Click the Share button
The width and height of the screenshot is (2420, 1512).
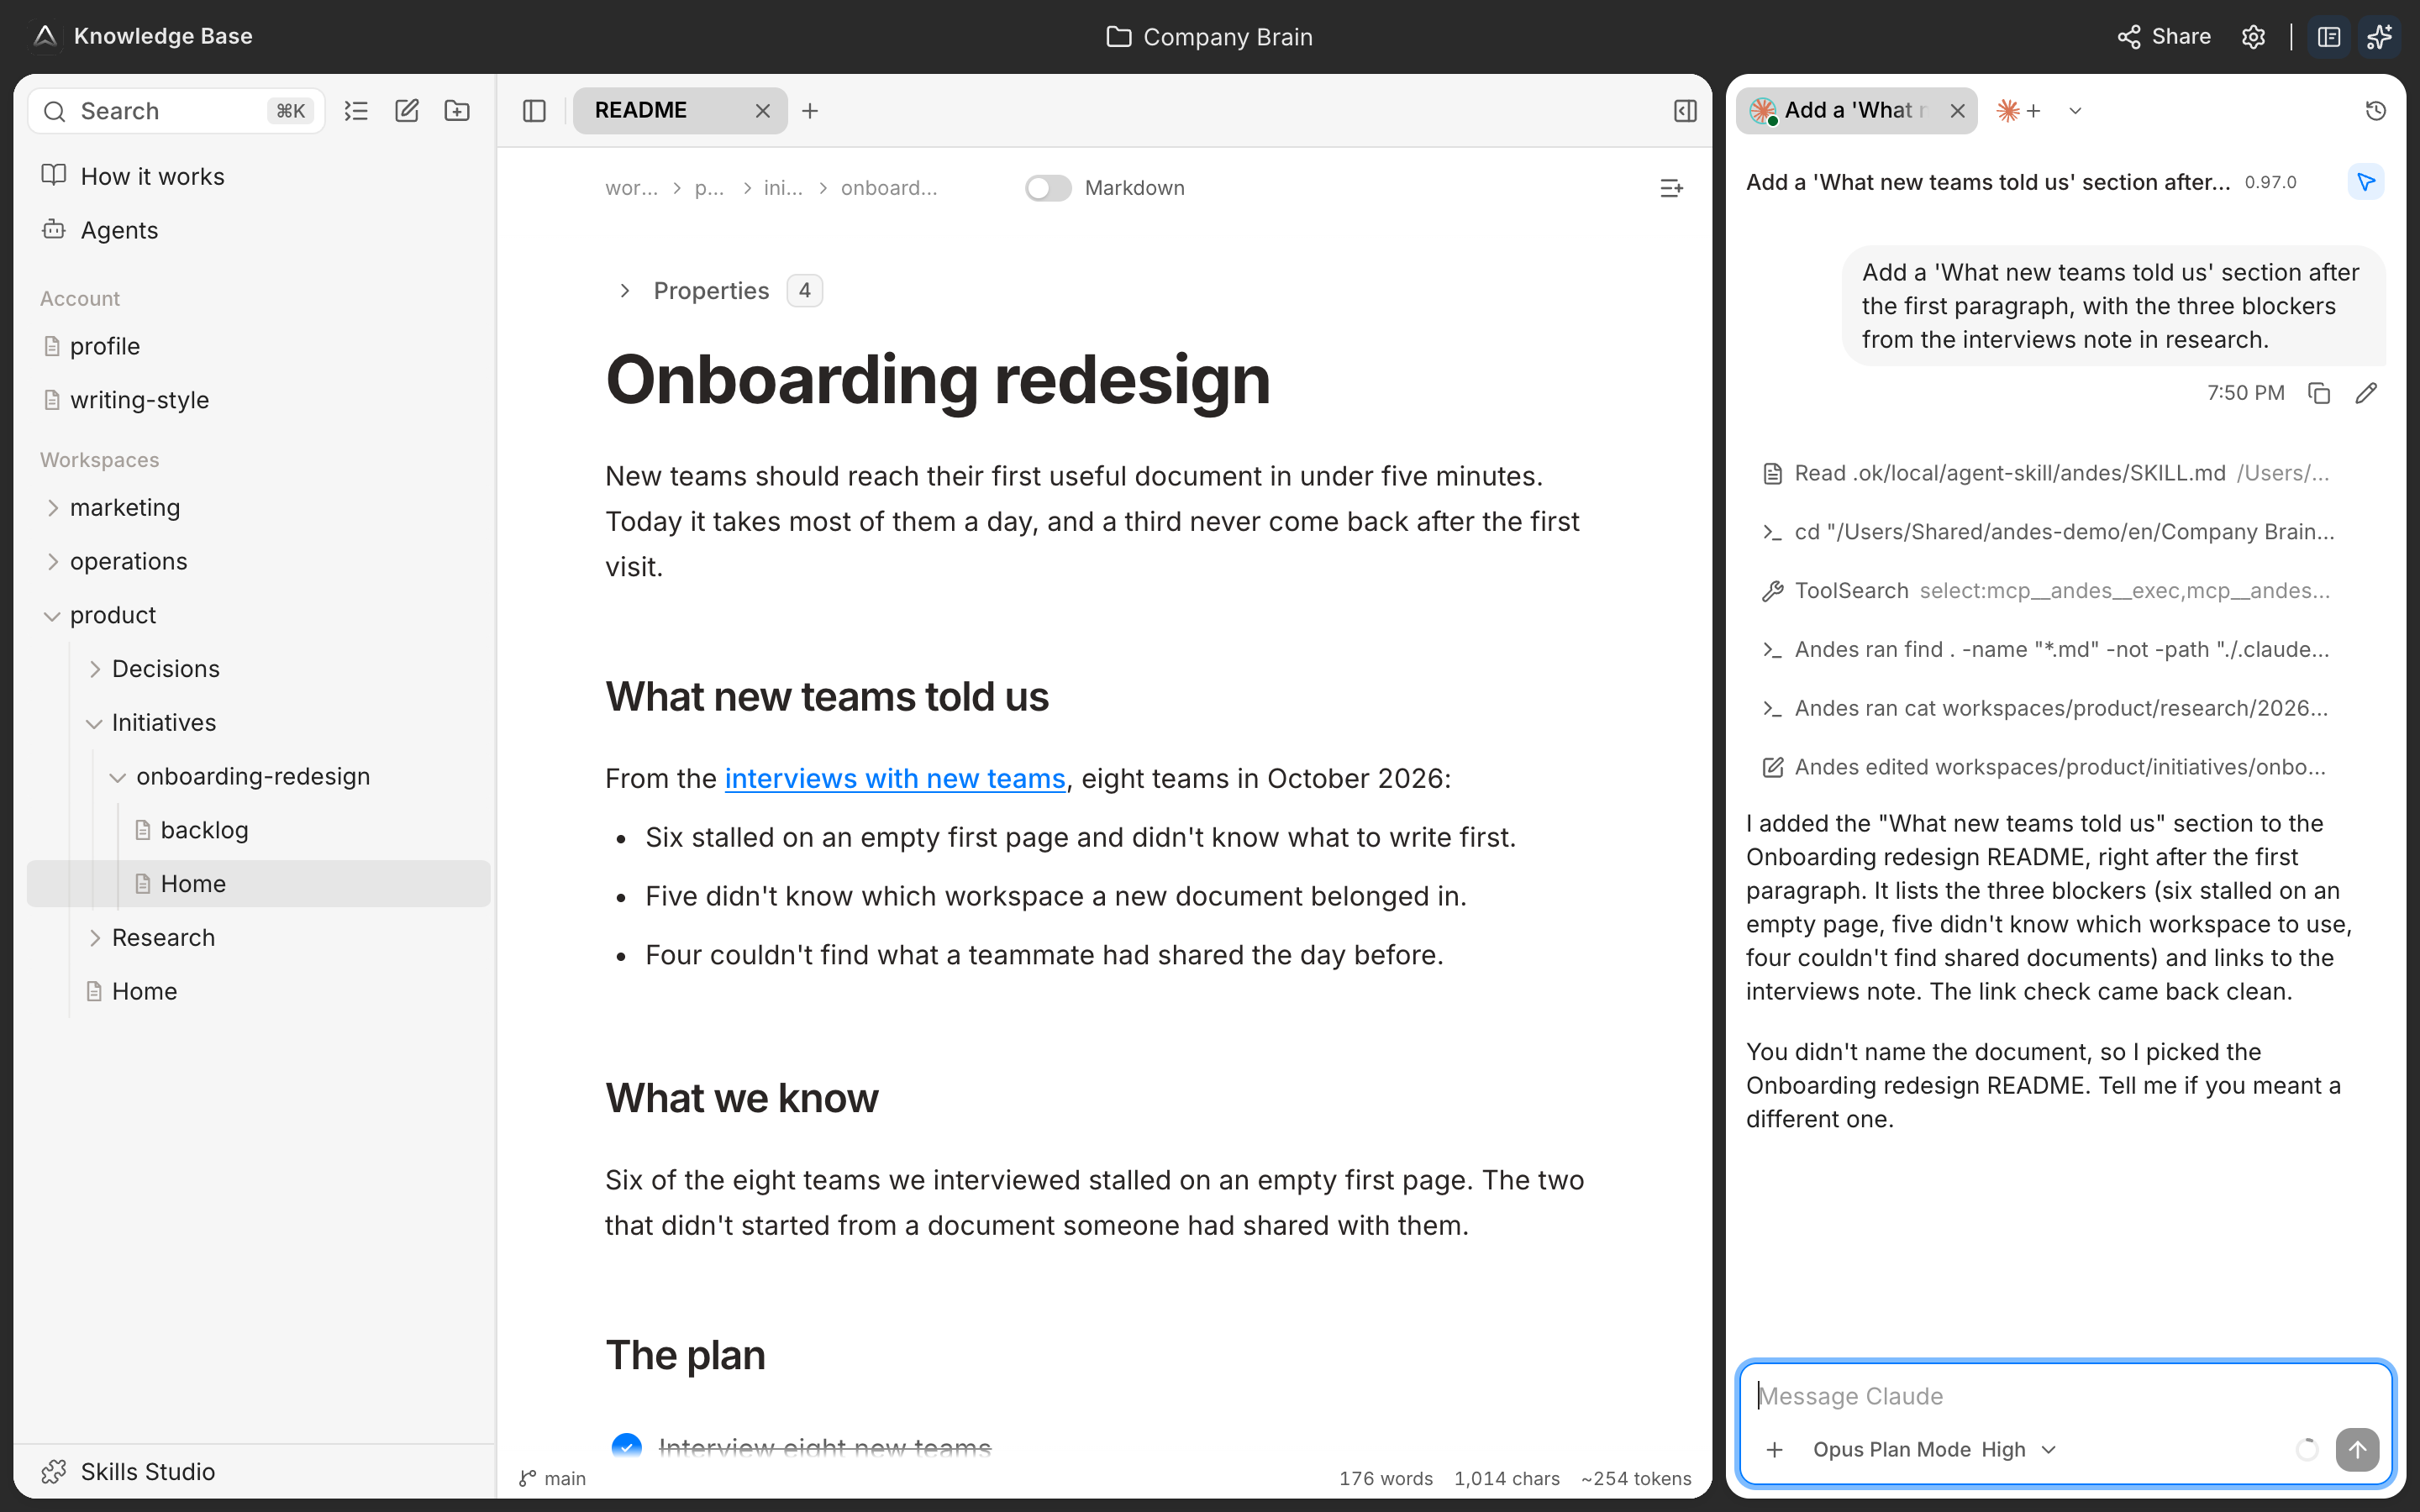[x=2164, y=37]
